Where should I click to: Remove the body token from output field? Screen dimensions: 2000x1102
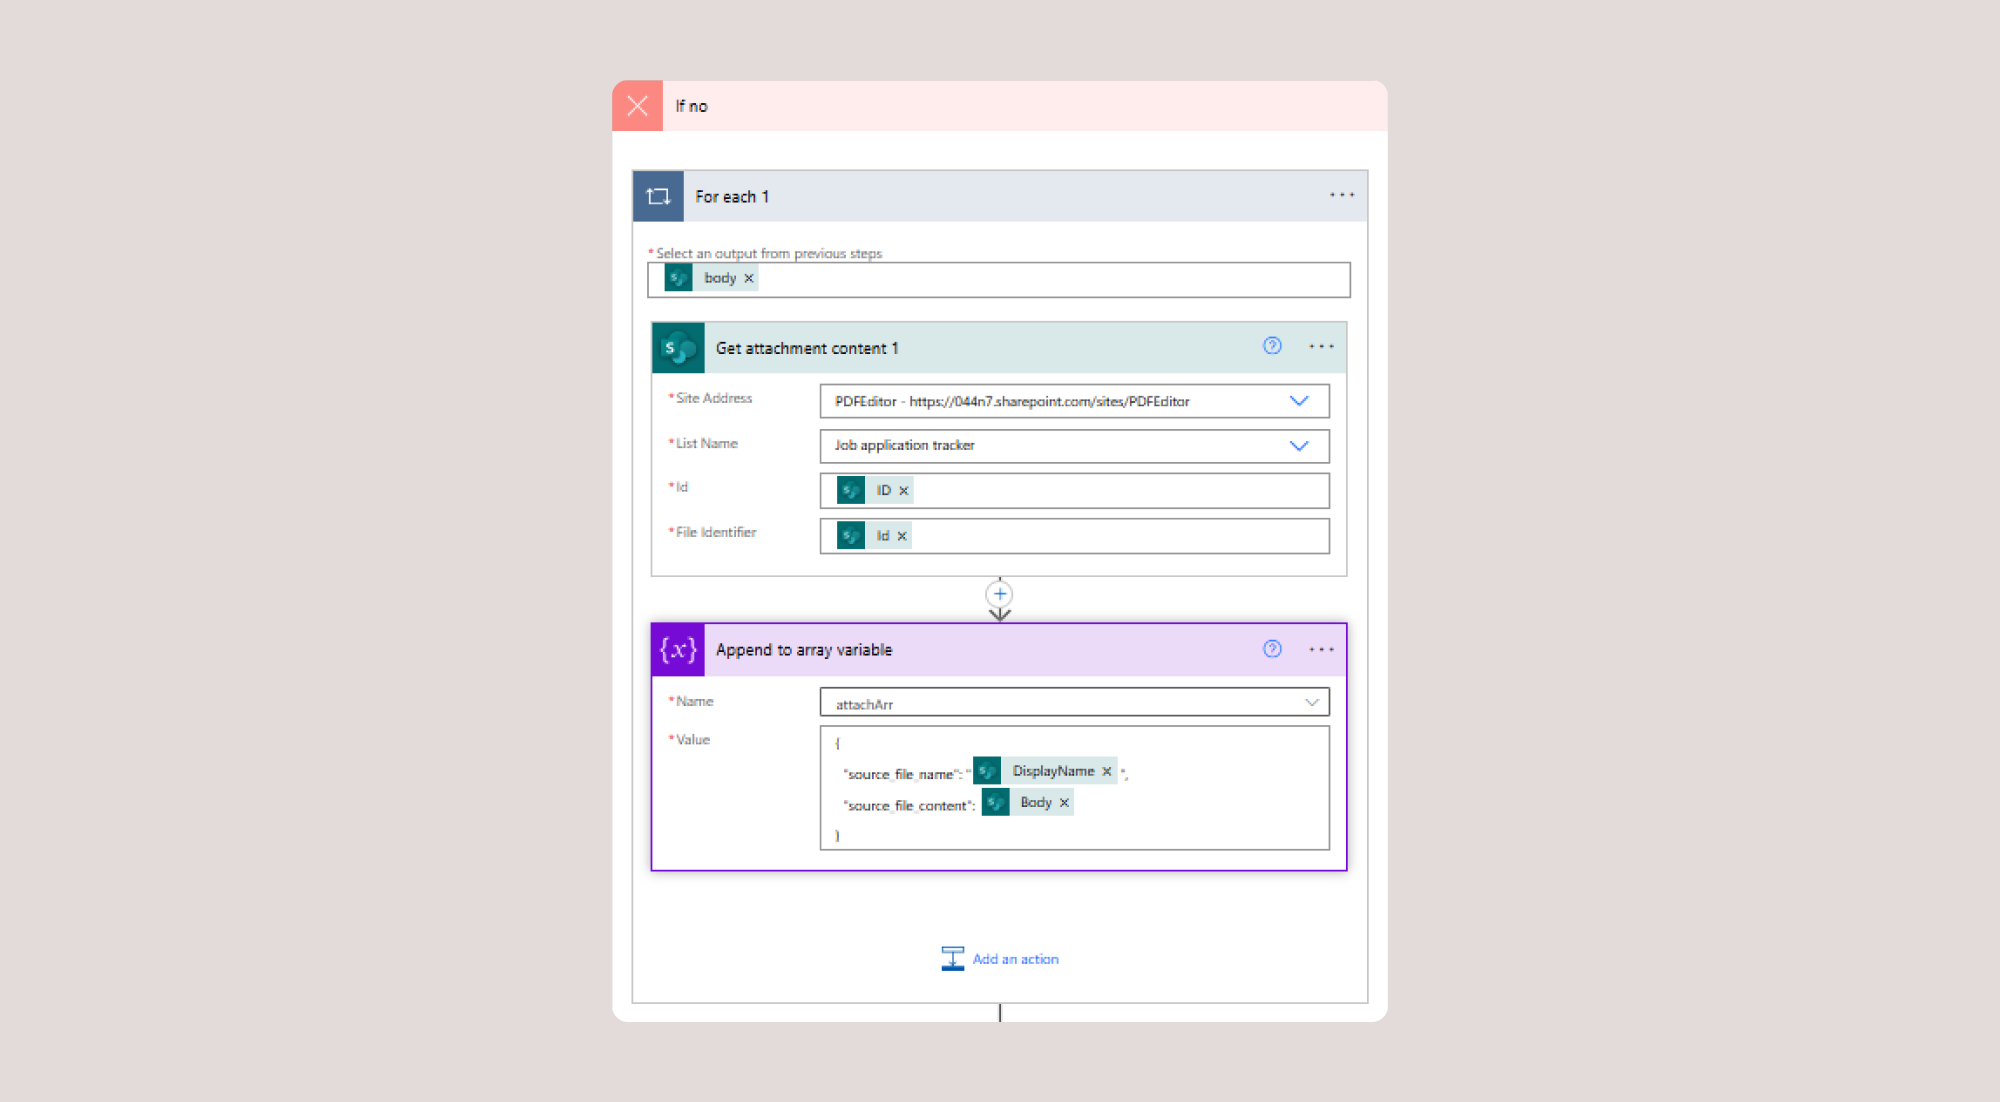749,278
